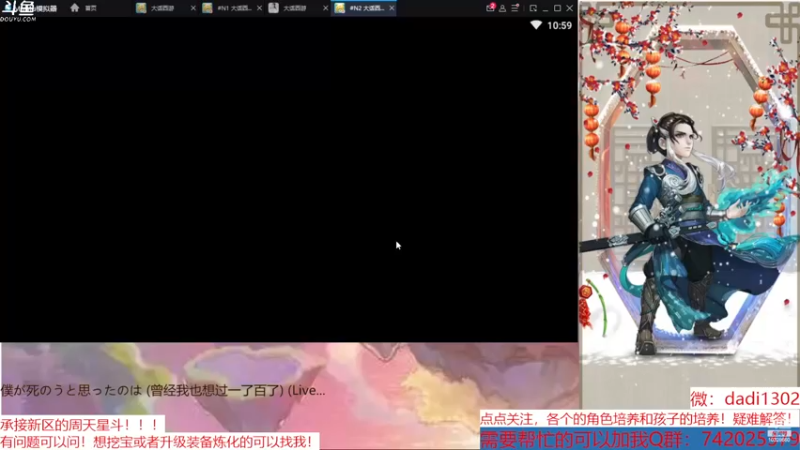
Task: Close the #N2 大话西游 tab
Action: [391, 8]
